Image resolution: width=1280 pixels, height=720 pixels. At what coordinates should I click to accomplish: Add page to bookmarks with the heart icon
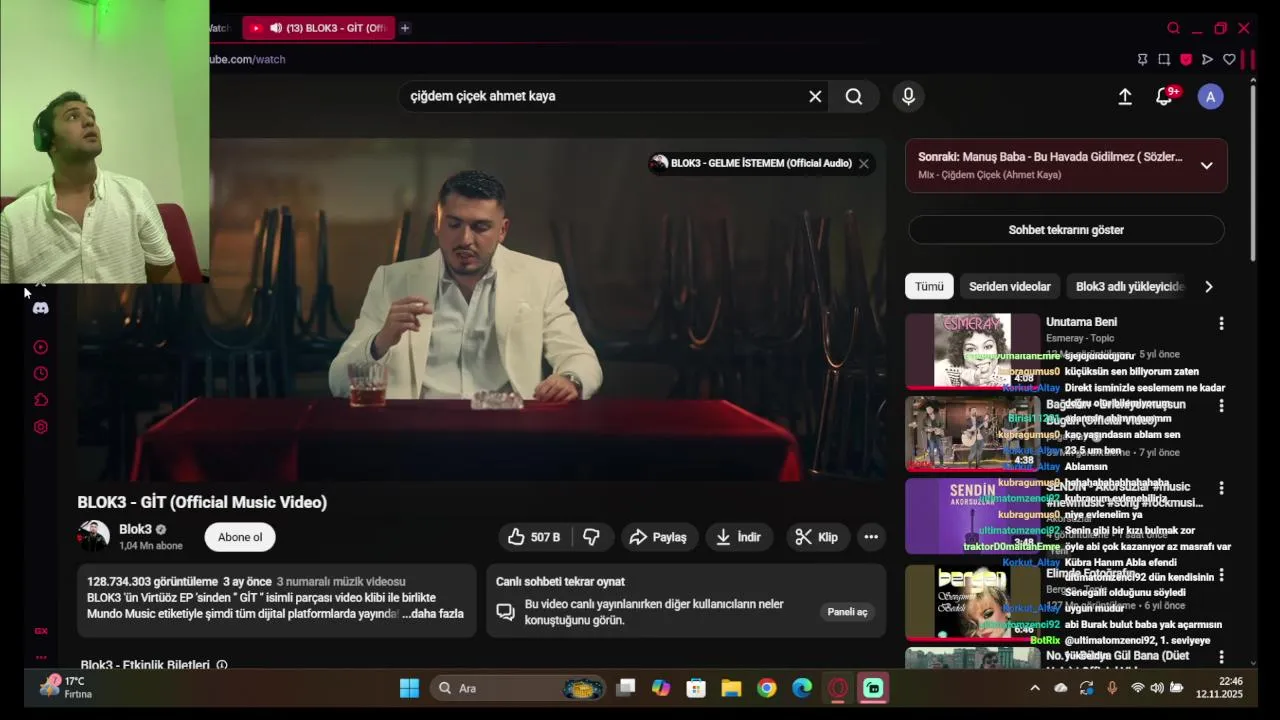tap(1229, 59)
